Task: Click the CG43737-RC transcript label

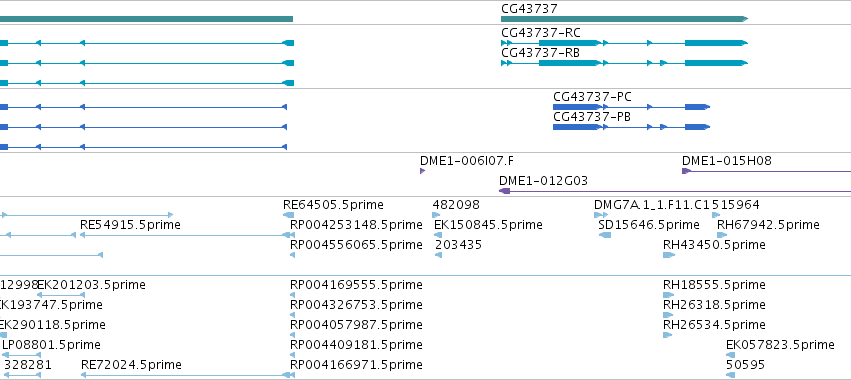Action: click(x=541, y=33)
